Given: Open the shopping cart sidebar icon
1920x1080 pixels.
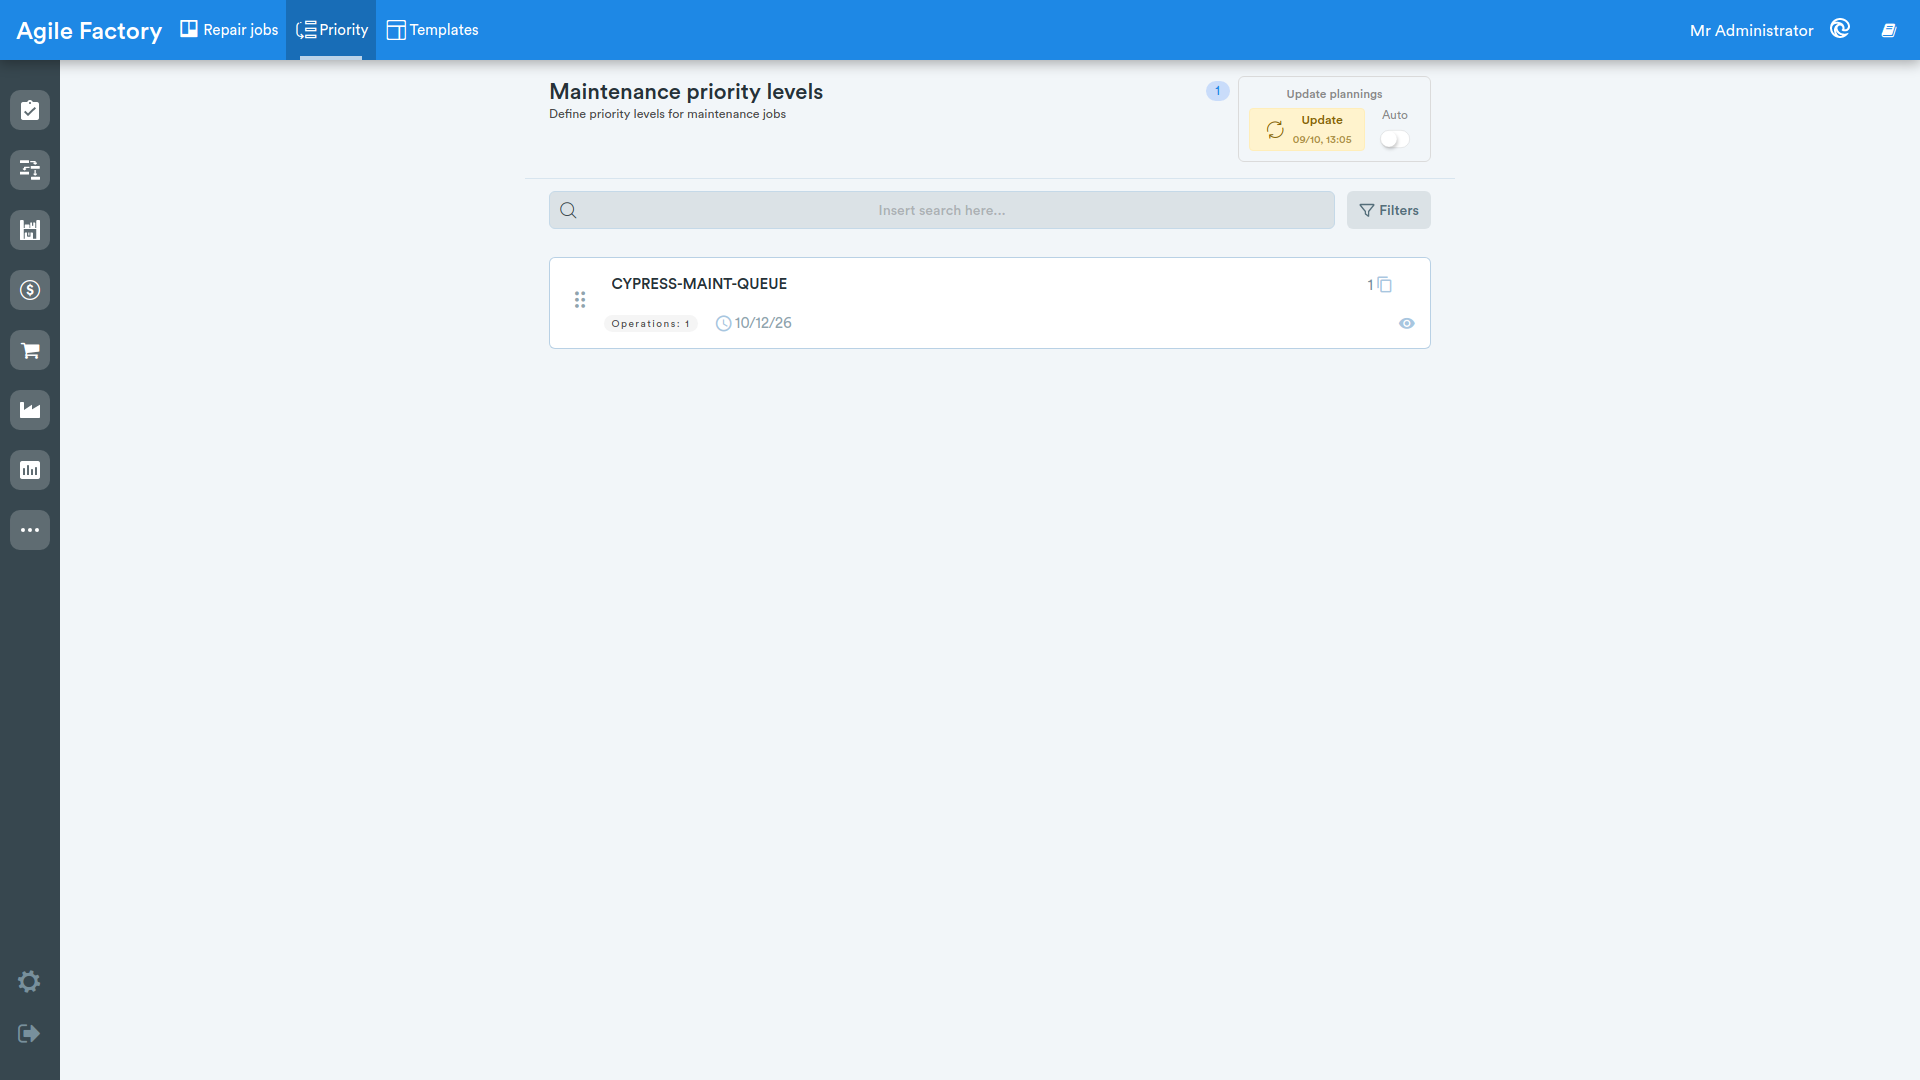Looking at the screenshot, I should (30, 350).
